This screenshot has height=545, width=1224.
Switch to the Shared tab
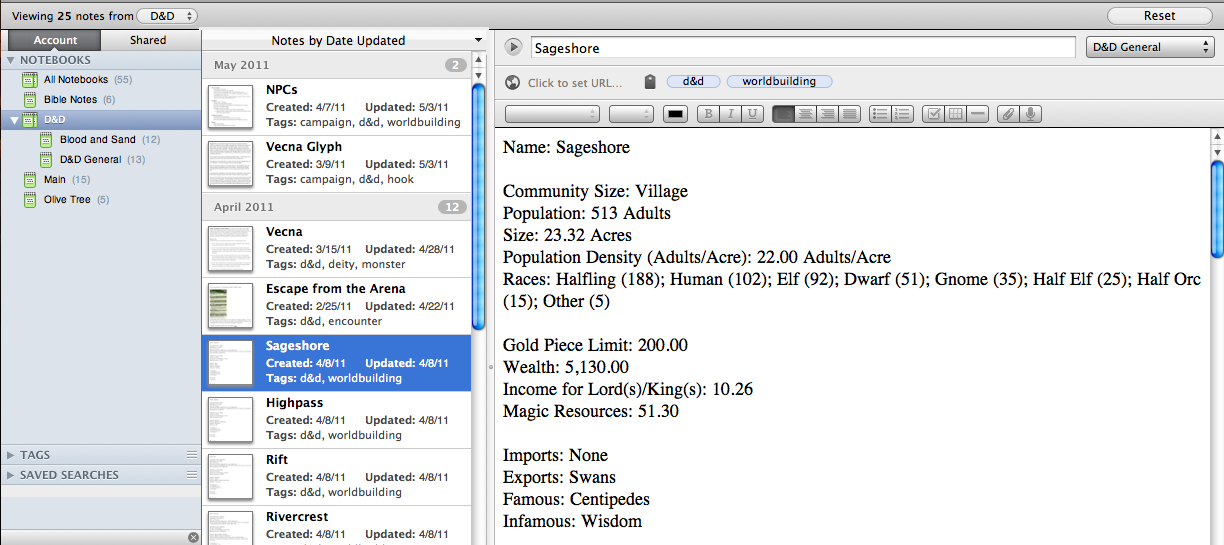point(148,40)
